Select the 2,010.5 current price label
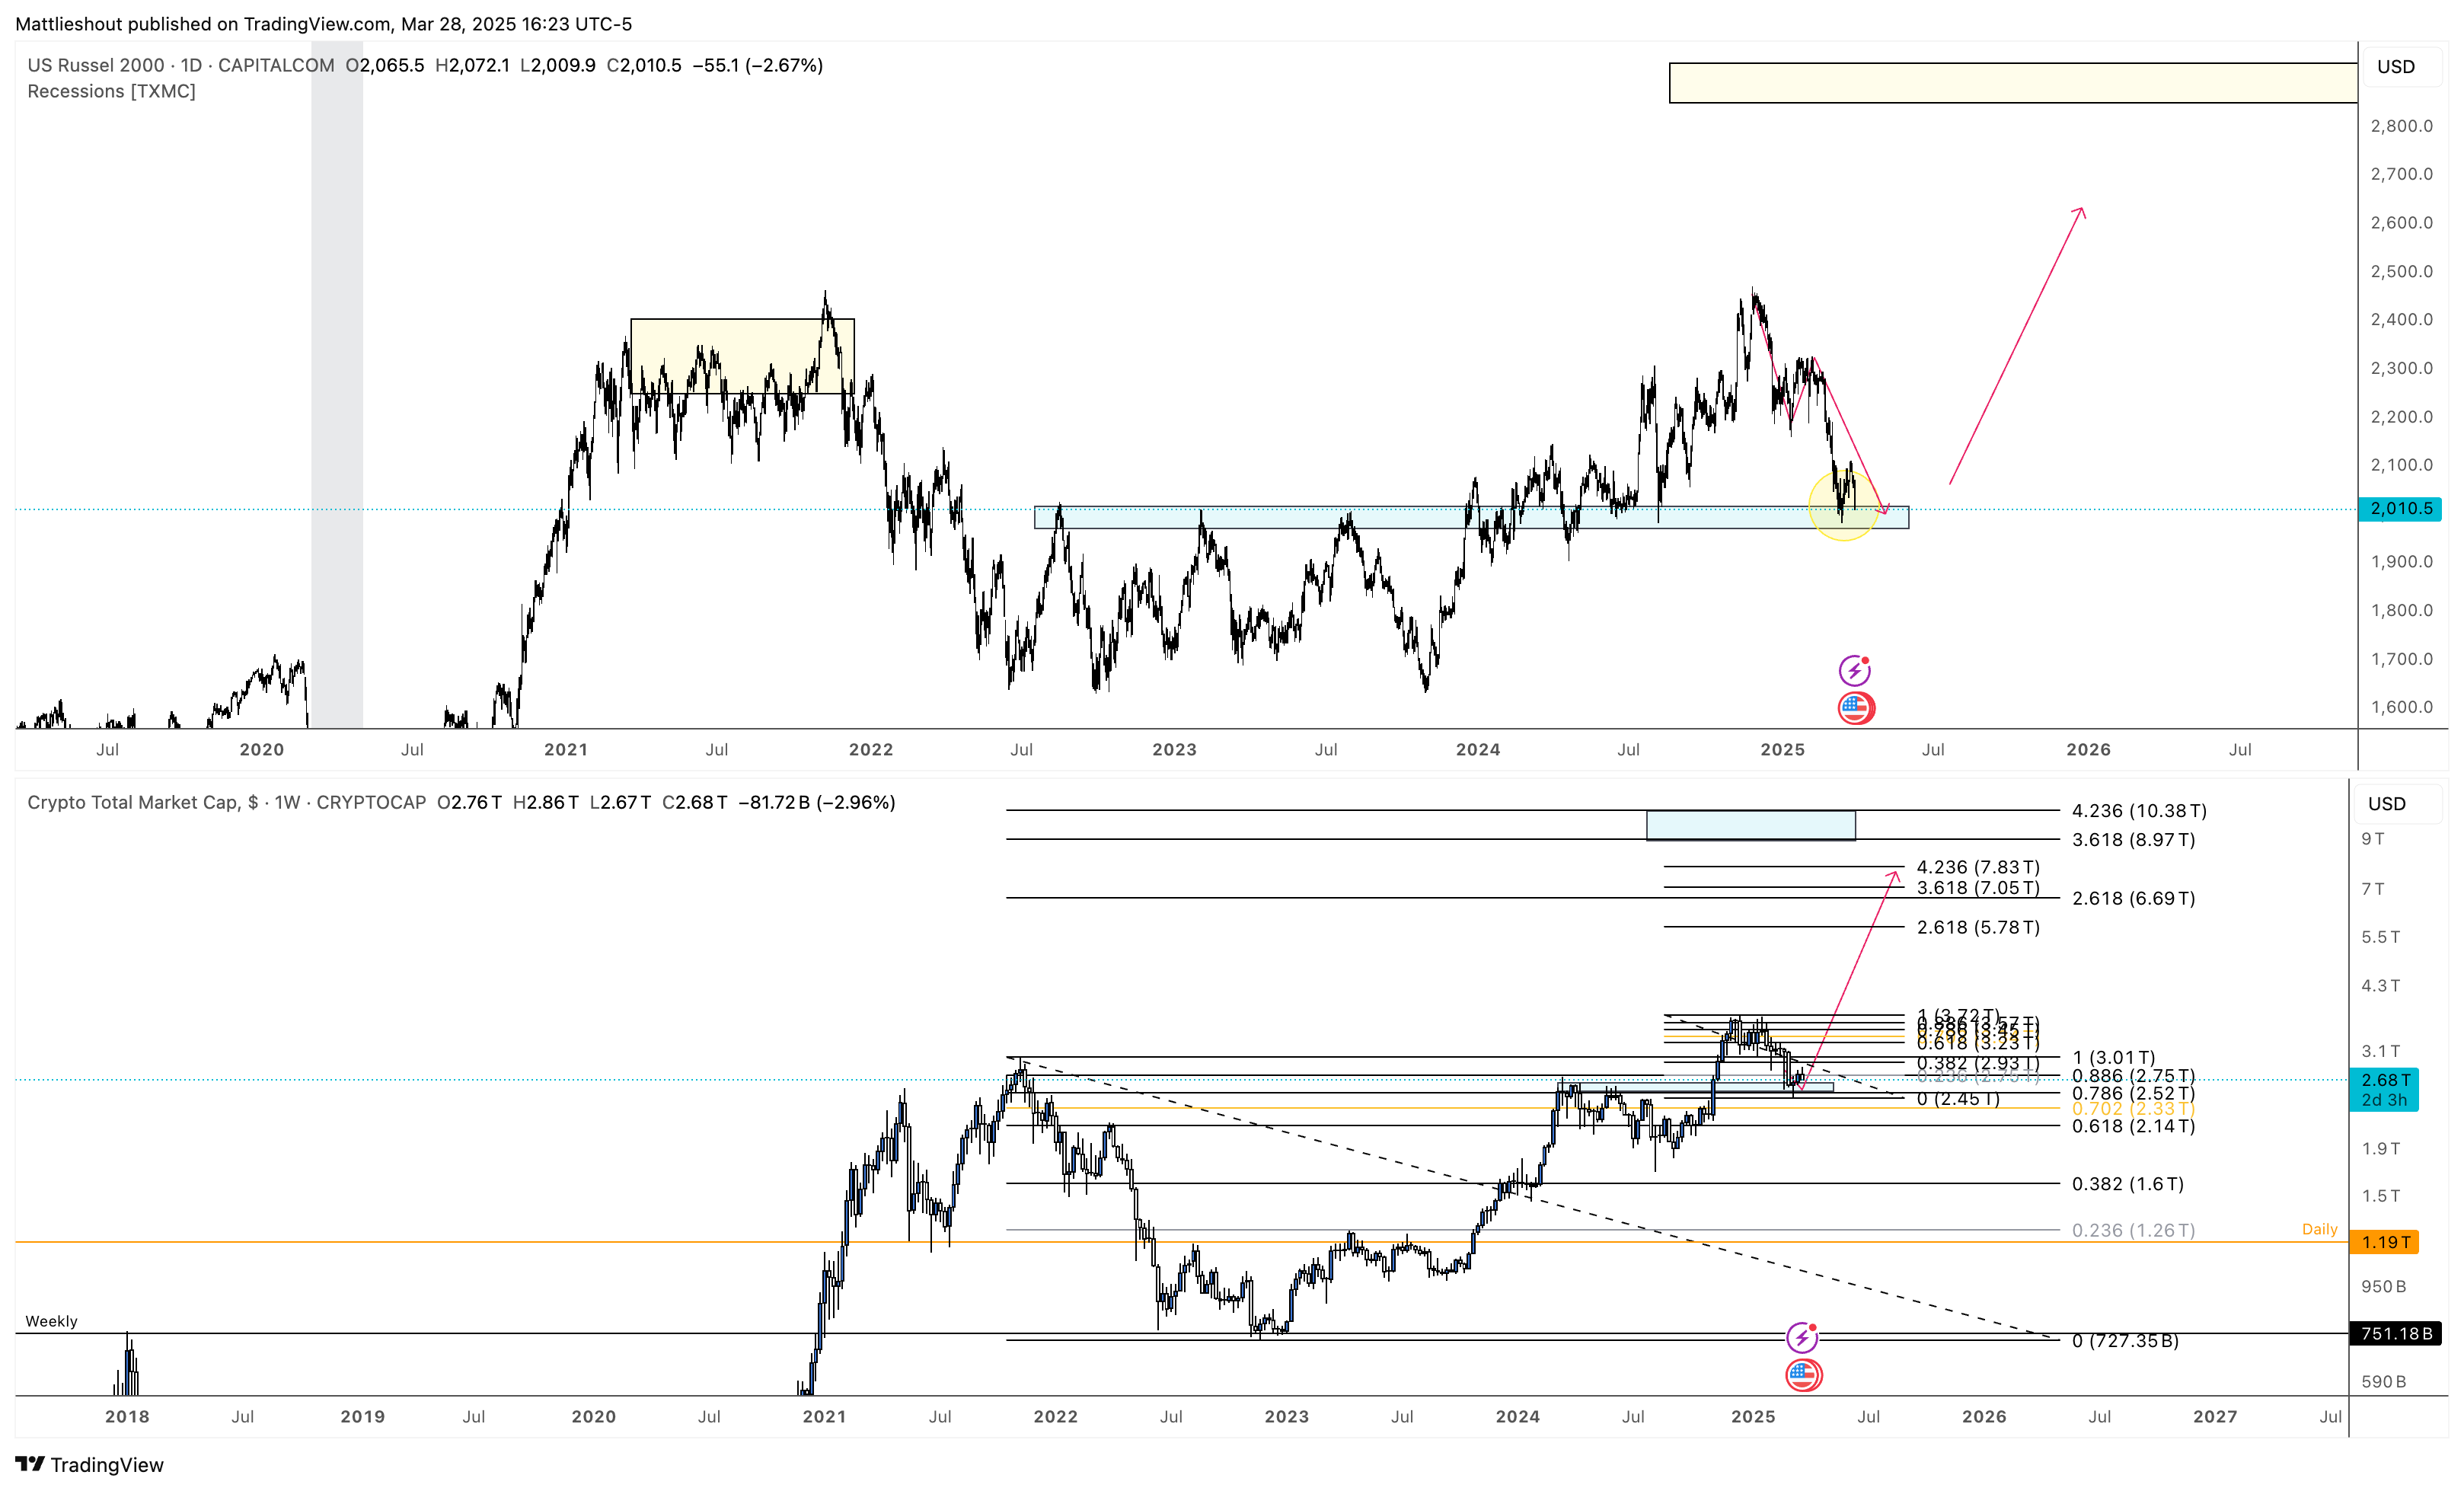The width and height of the screenshot is (2464, 1491). point(2400,508)
